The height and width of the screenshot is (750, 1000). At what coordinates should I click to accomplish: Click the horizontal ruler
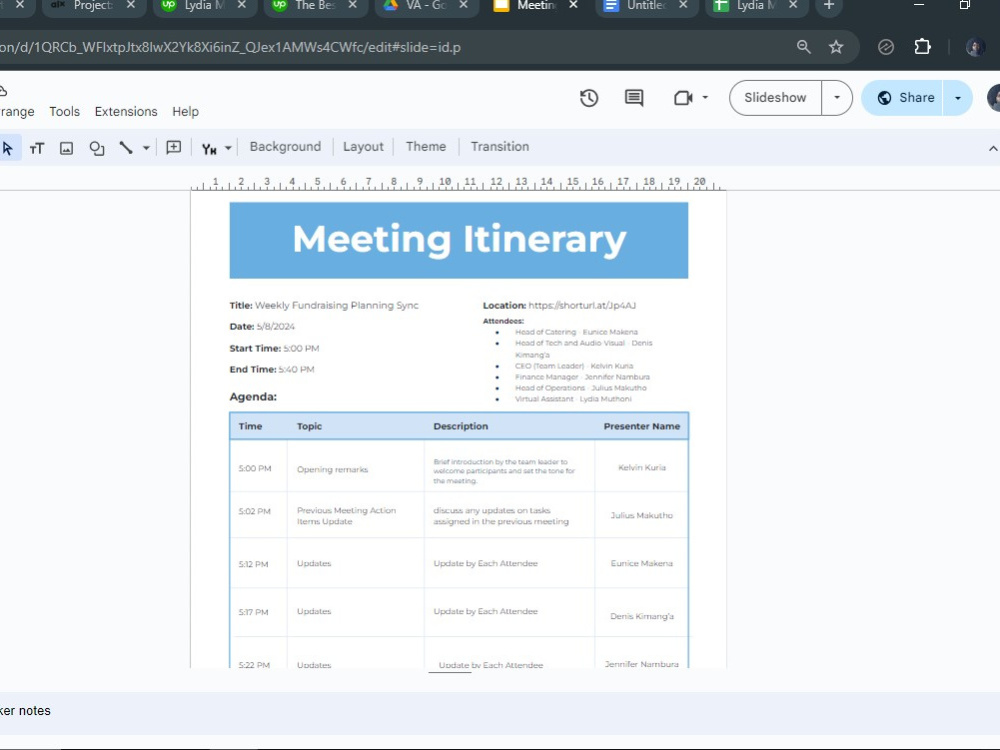[x=458, y=183]
